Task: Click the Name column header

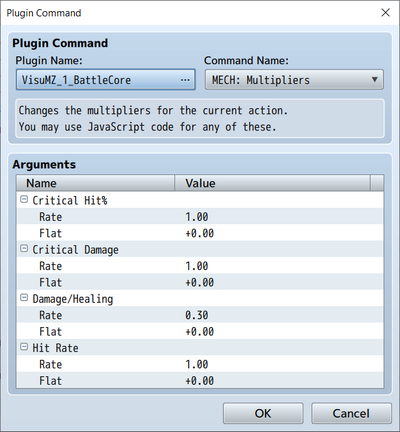Action: coord(96,183)
